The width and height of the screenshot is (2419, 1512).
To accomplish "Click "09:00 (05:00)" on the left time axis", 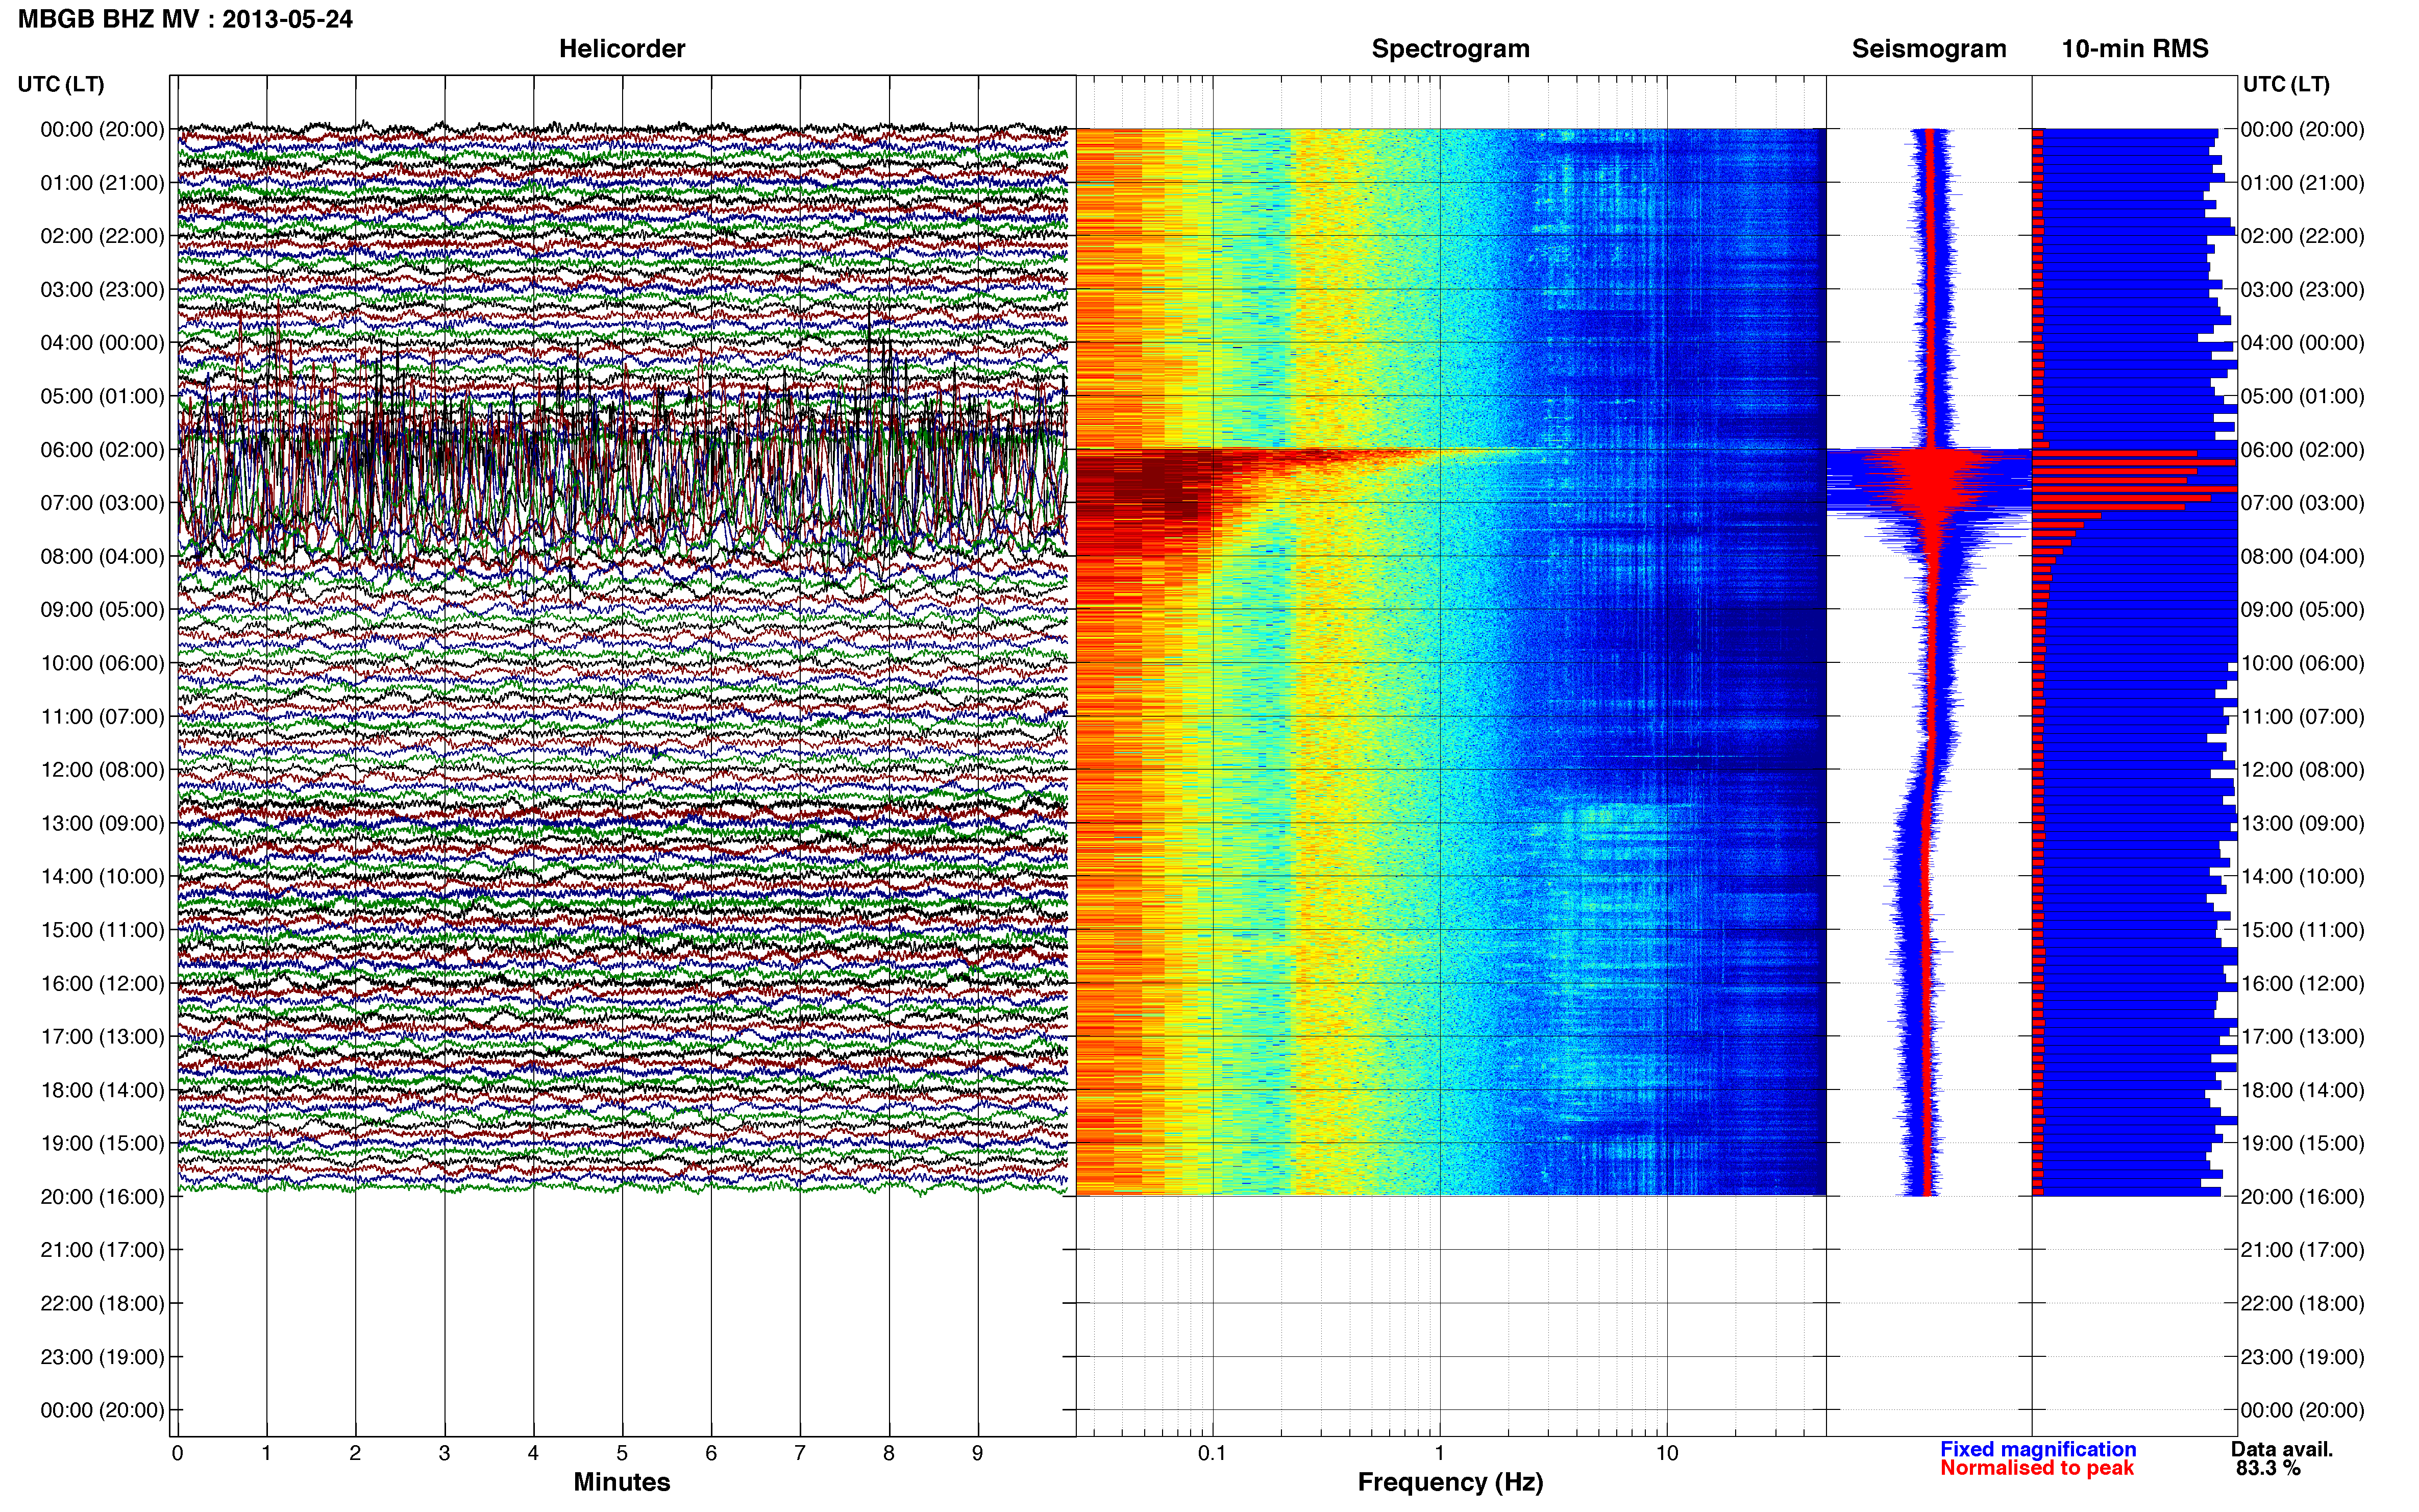I will pyautogui.click(x=102, y=610).
